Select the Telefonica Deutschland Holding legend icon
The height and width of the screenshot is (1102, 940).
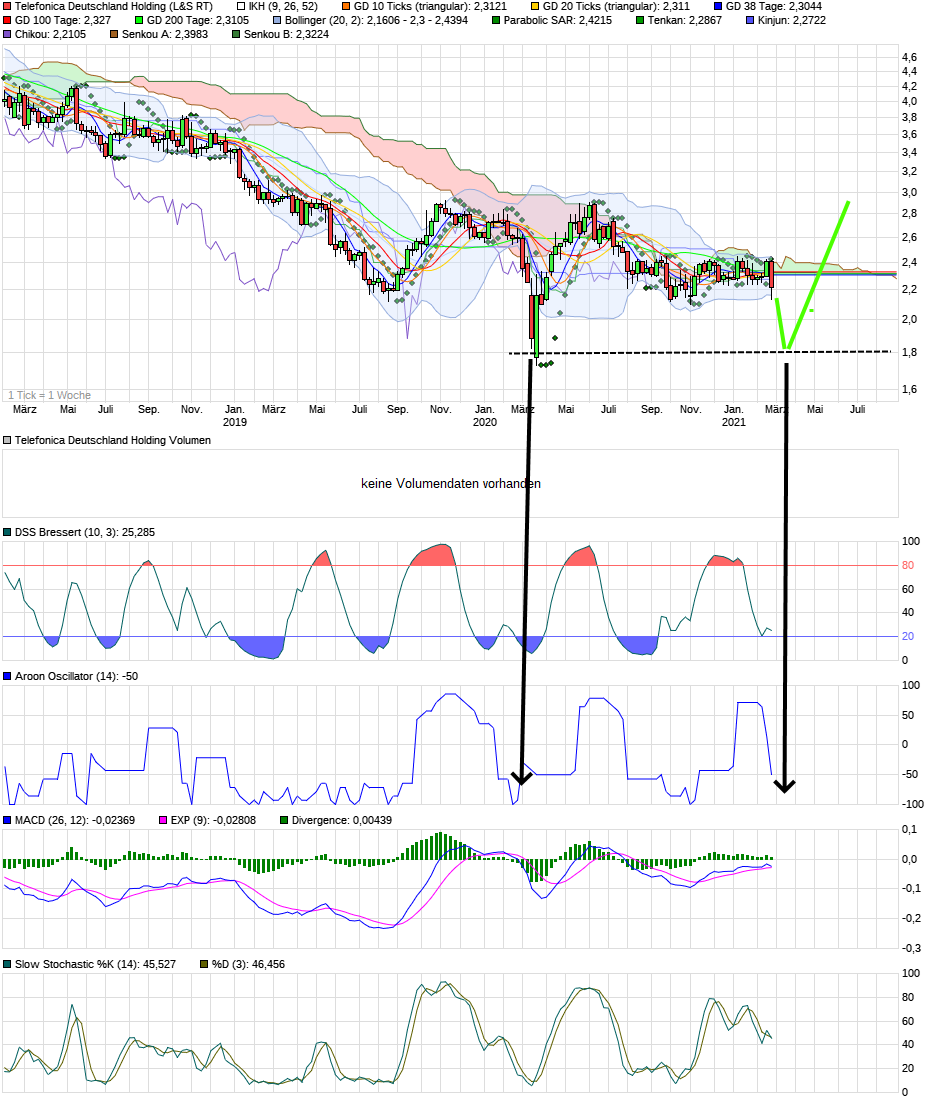[7, 8]
